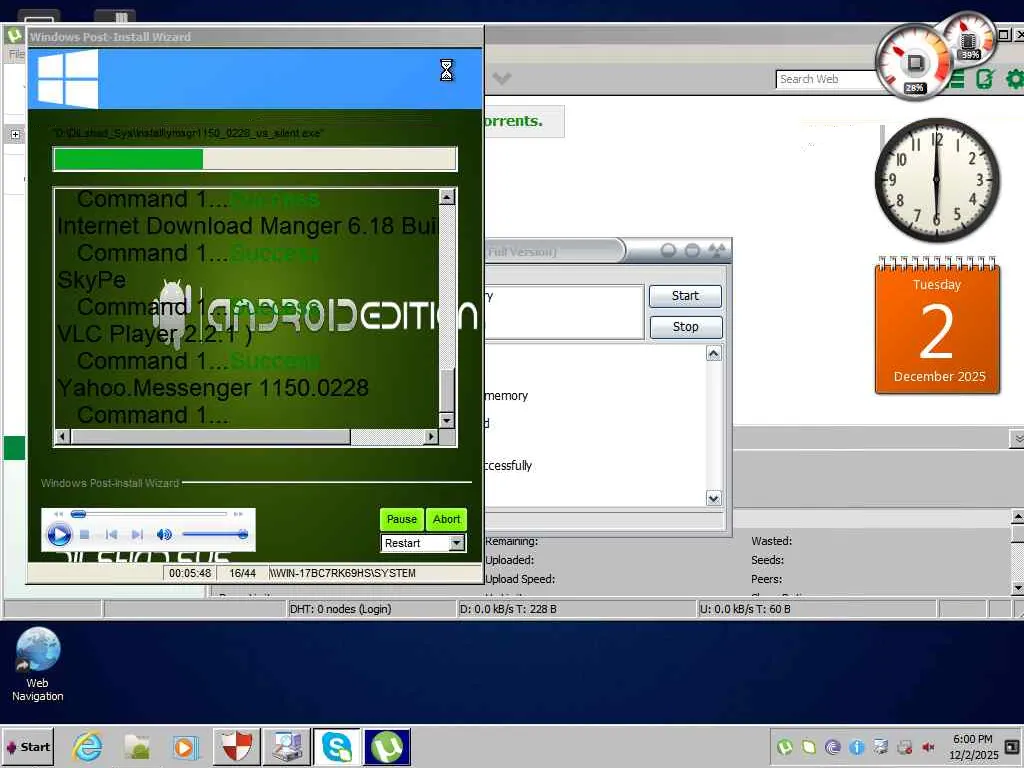Screen dimensions: 1024x768
Task: Skip to next track in the wizard's media player
Action: point(136,535)
